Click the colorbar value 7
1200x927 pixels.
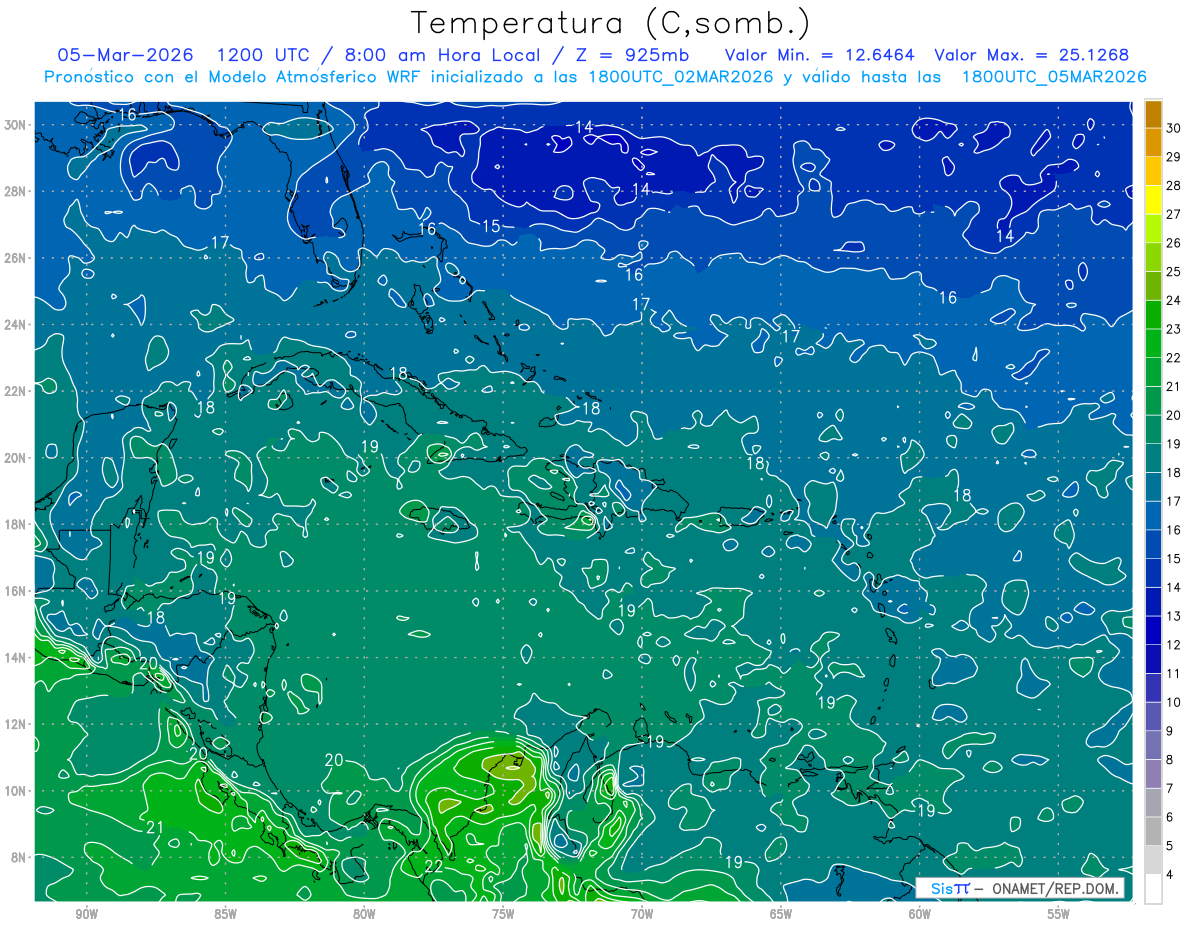click(1170, 789)
